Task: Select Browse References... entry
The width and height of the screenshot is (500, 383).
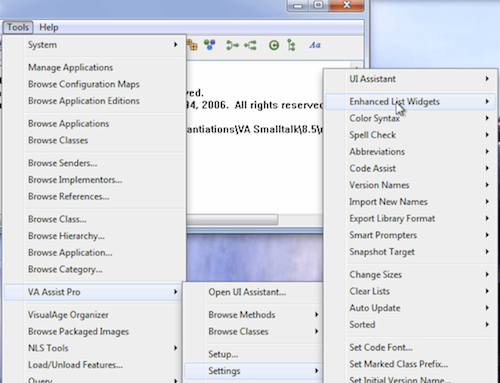Action: [x=94, y=196]
